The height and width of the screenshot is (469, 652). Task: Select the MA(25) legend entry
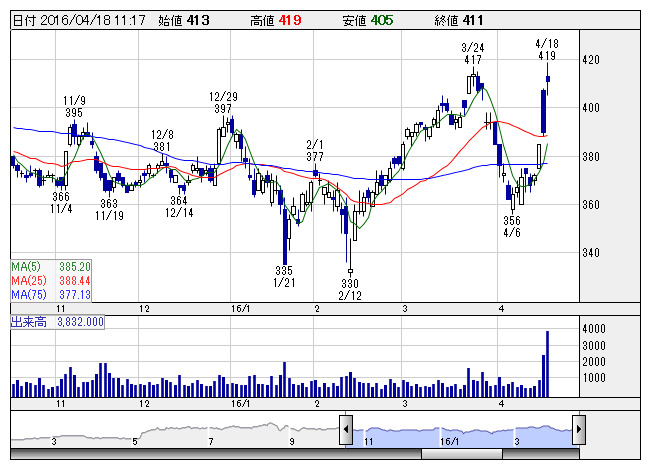51,281
